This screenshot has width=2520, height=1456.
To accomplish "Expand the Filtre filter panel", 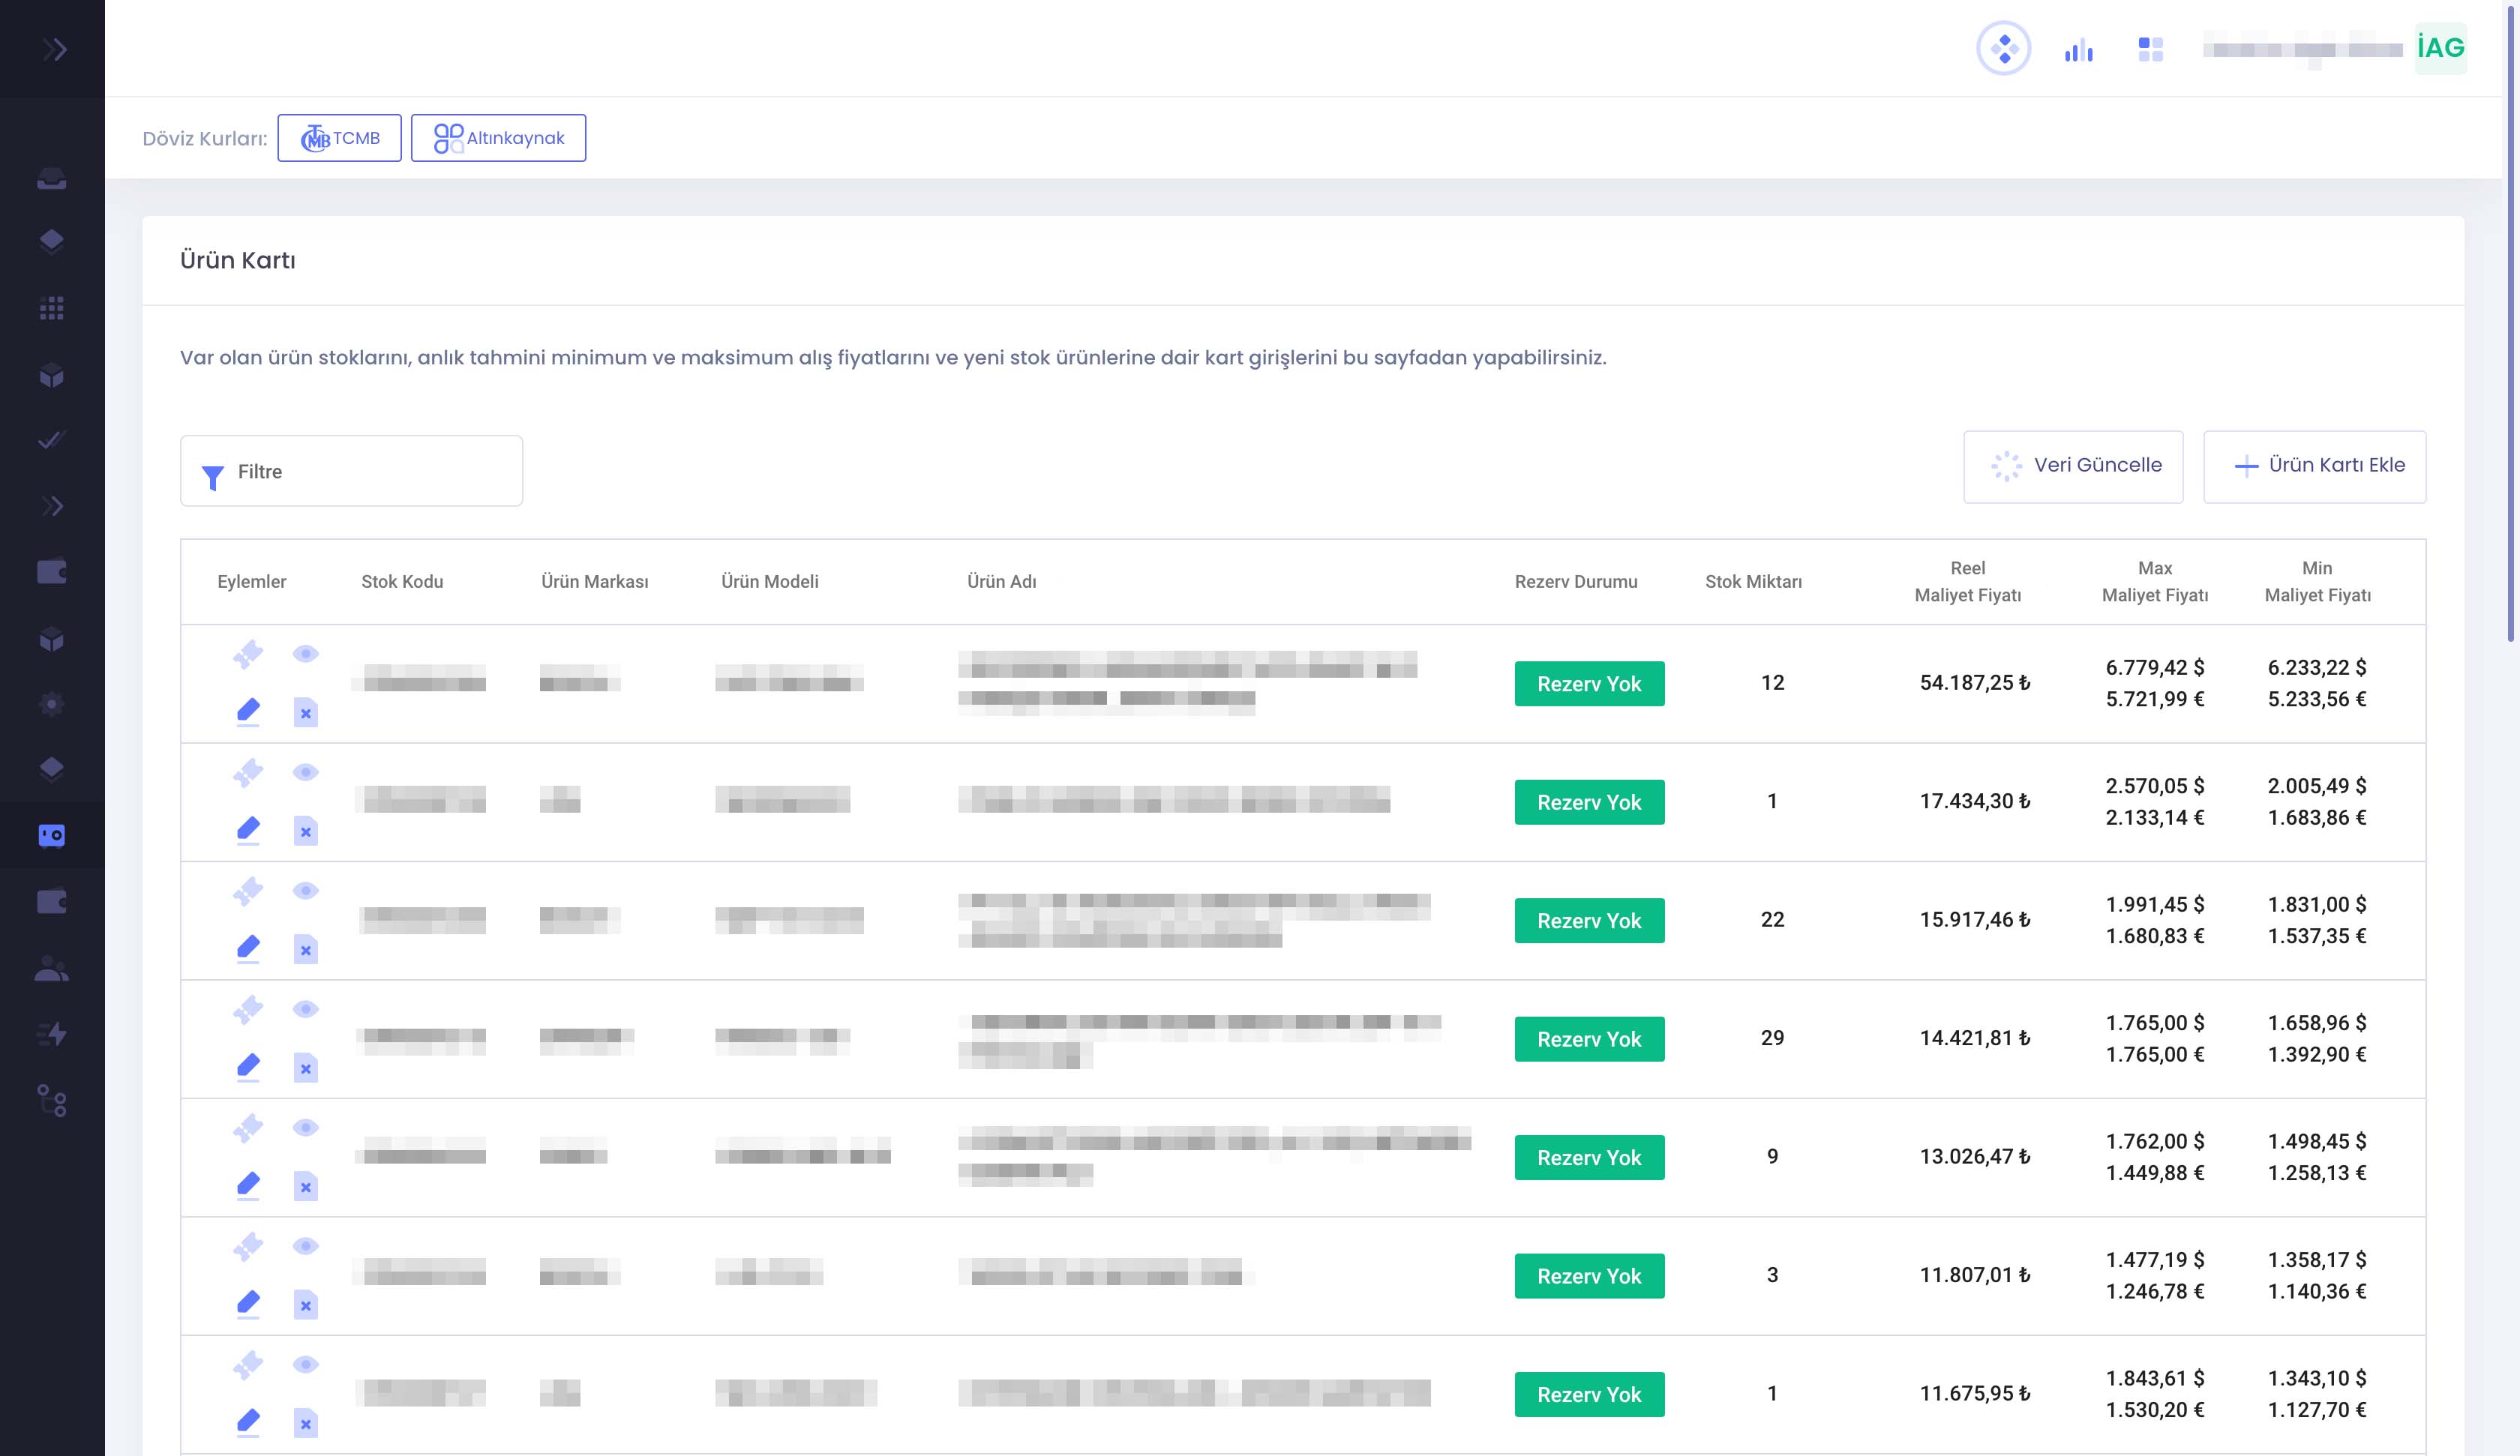I will click(351, 471).
